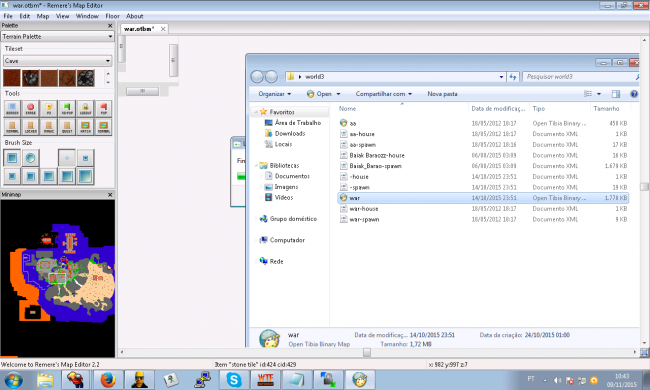Set largest brush size

point(85,176)
